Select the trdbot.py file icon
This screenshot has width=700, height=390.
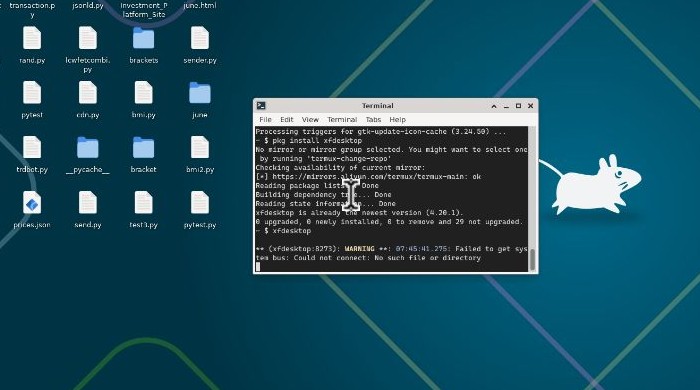pos(32,148)
